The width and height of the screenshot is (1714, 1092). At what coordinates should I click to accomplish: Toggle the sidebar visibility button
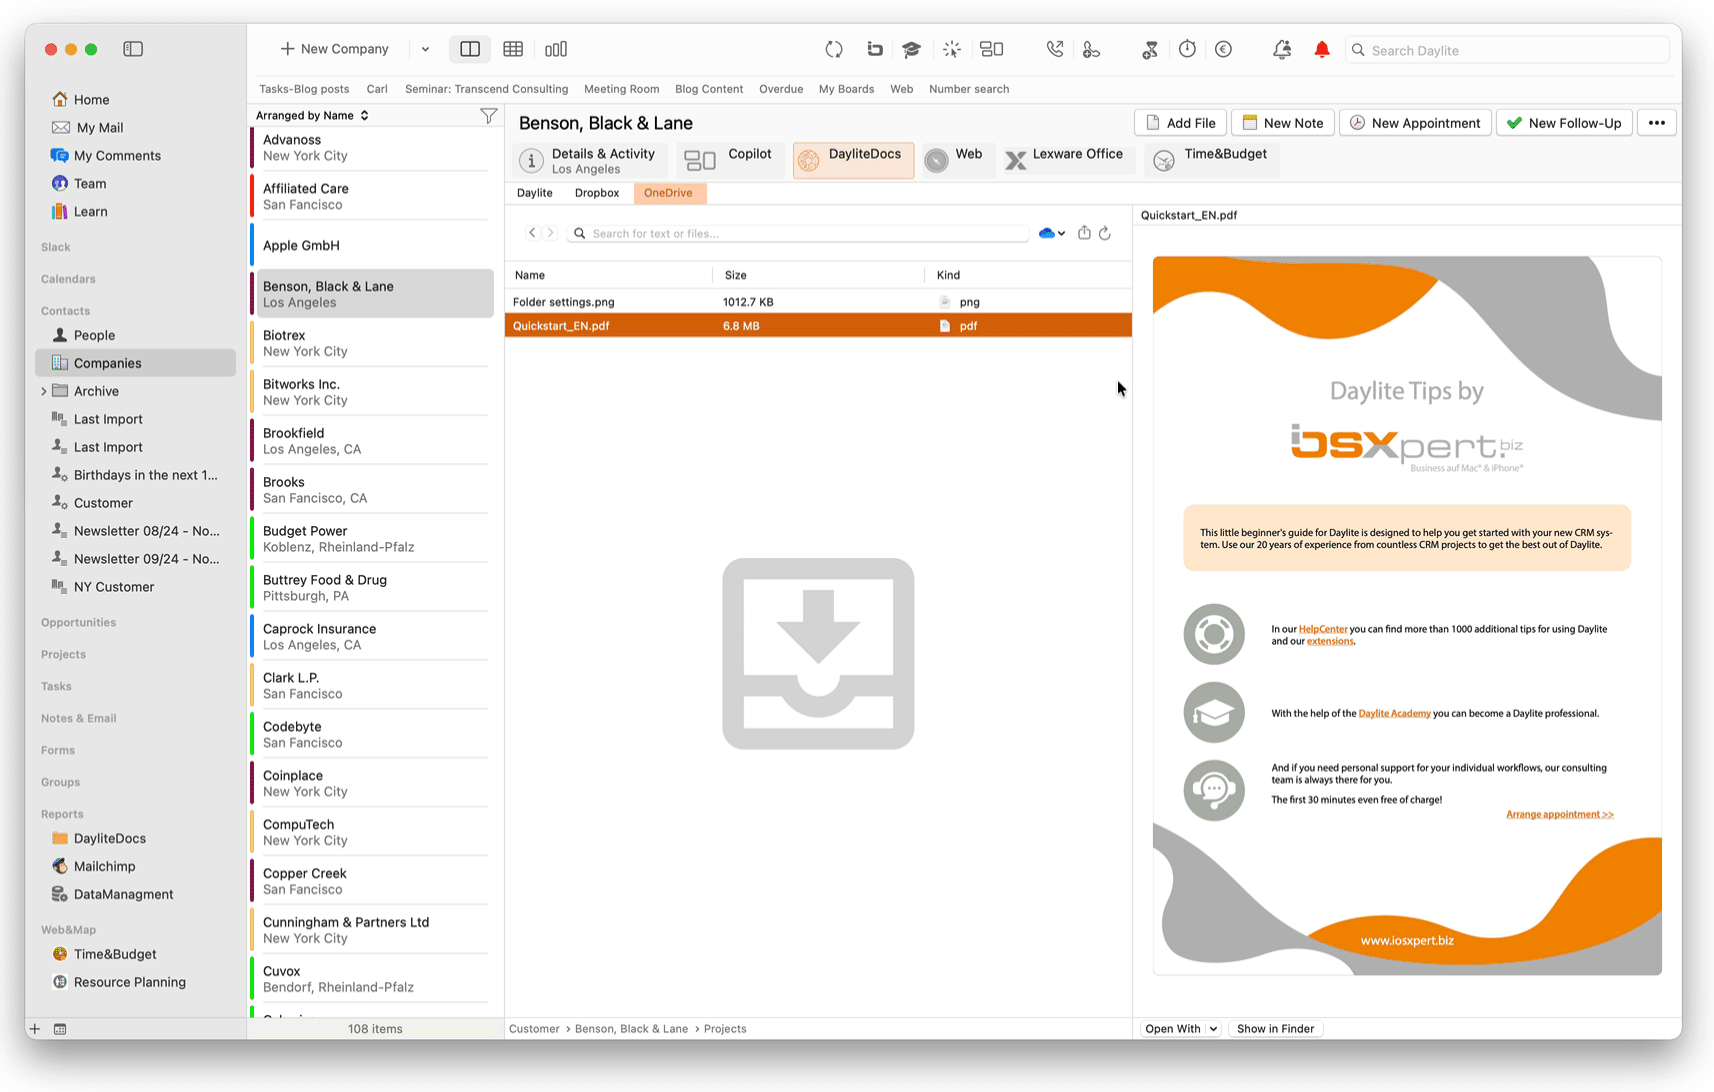tap(133, 49)
